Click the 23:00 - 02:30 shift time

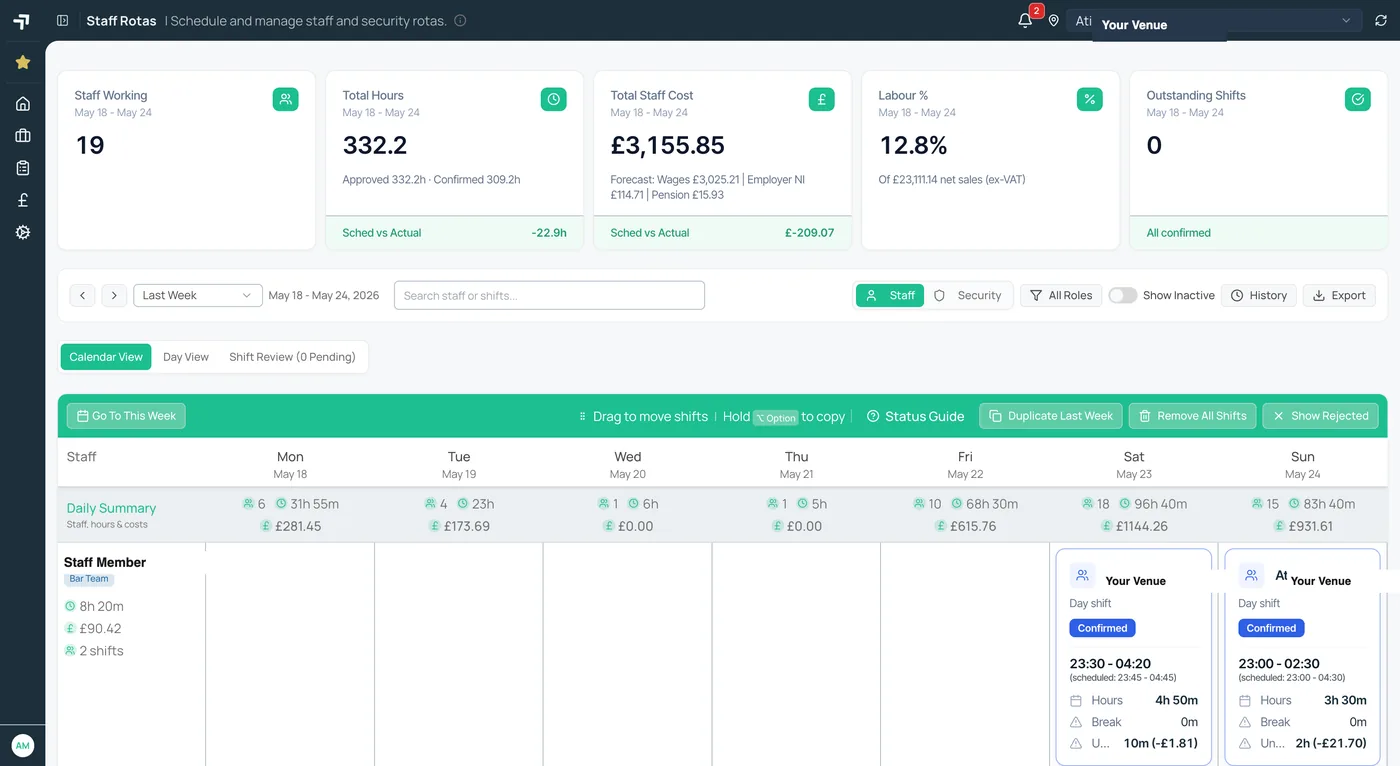pyautogui.click(x=1279, y=663)
